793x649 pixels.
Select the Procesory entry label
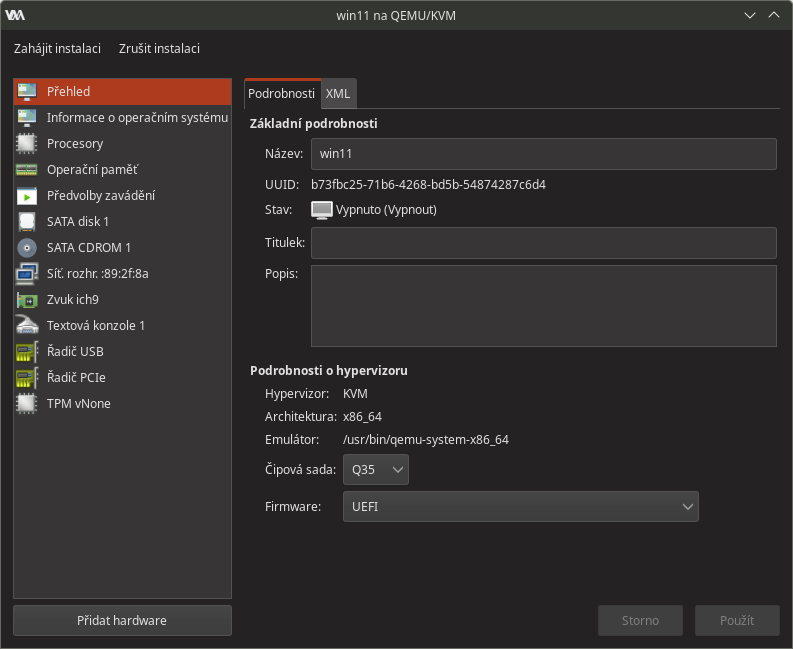(75, 144)
